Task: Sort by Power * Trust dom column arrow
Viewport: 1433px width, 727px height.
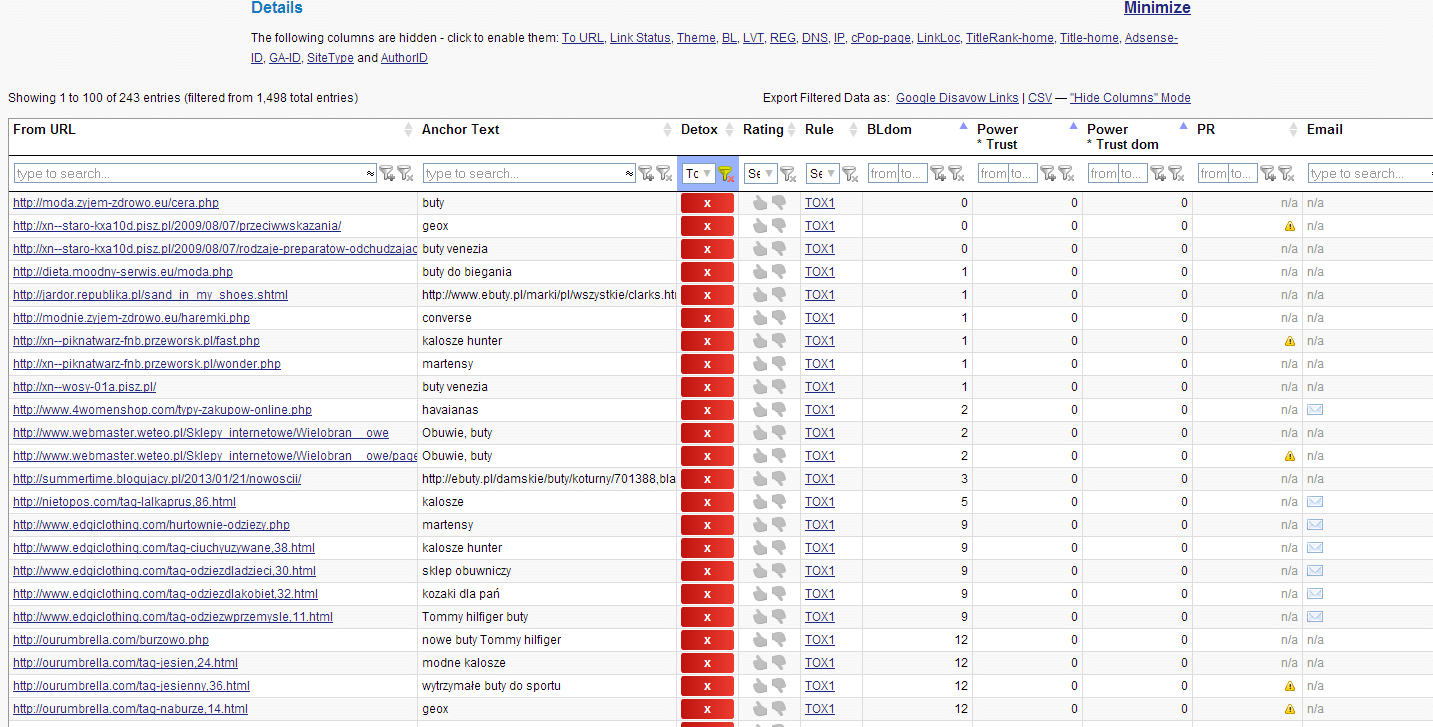Action: (x=1183, y=126)
